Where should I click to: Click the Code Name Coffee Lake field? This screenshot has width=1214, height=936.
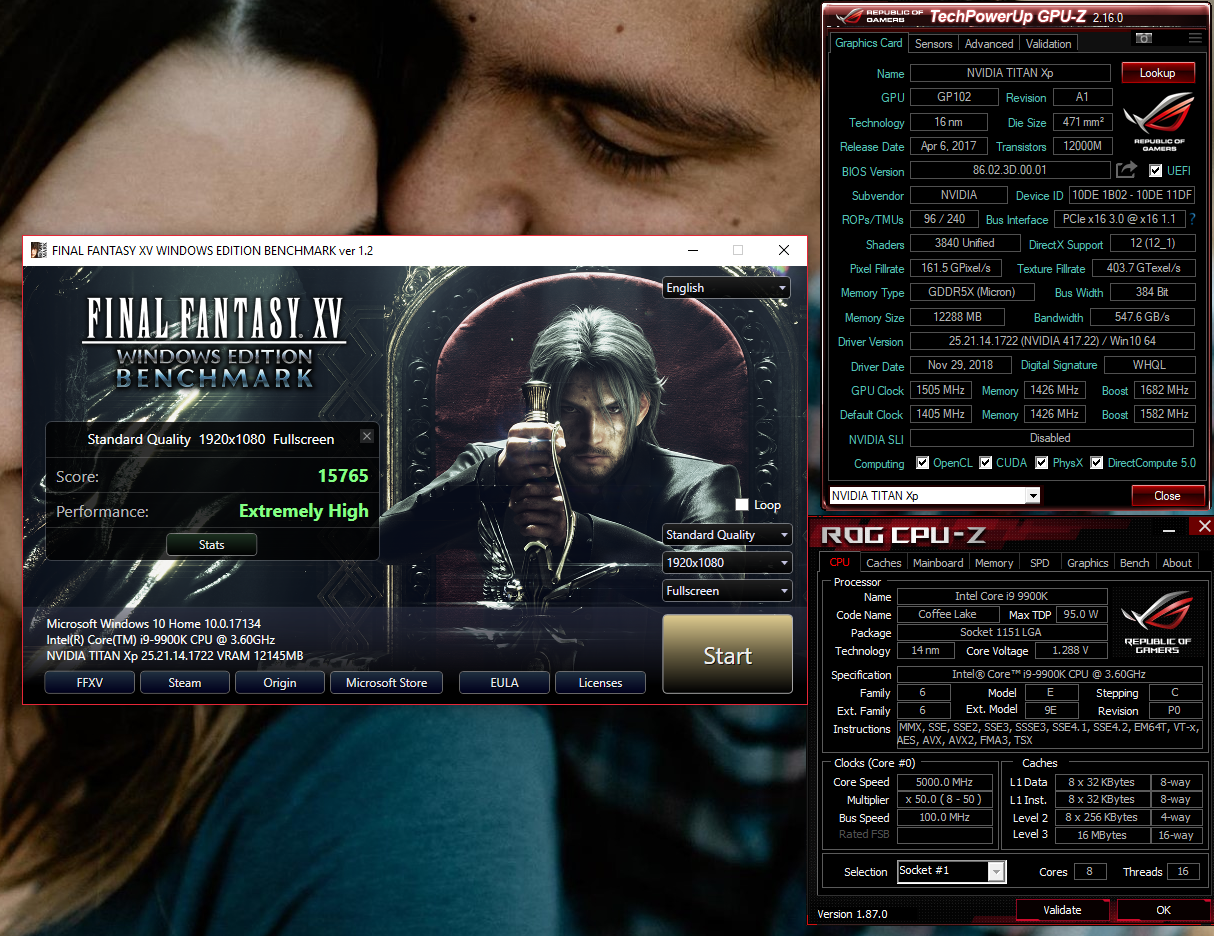point(947,614)
